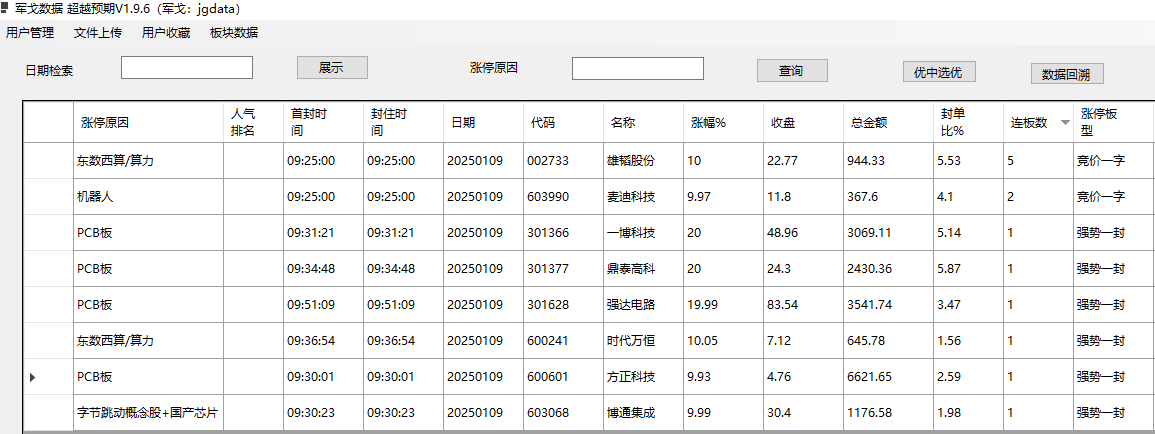Sort by the 首封时间 column header
This screenshot has width=1155, height=434.
[x=323, y=122]
